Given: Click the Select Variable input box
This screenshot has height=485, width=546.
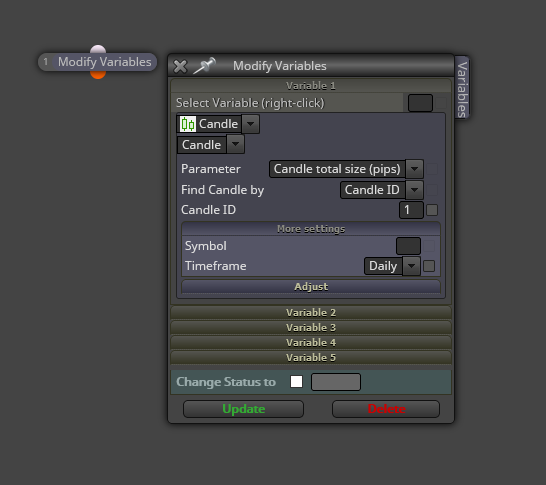Looking at the screenshot, I should (420, 103).
